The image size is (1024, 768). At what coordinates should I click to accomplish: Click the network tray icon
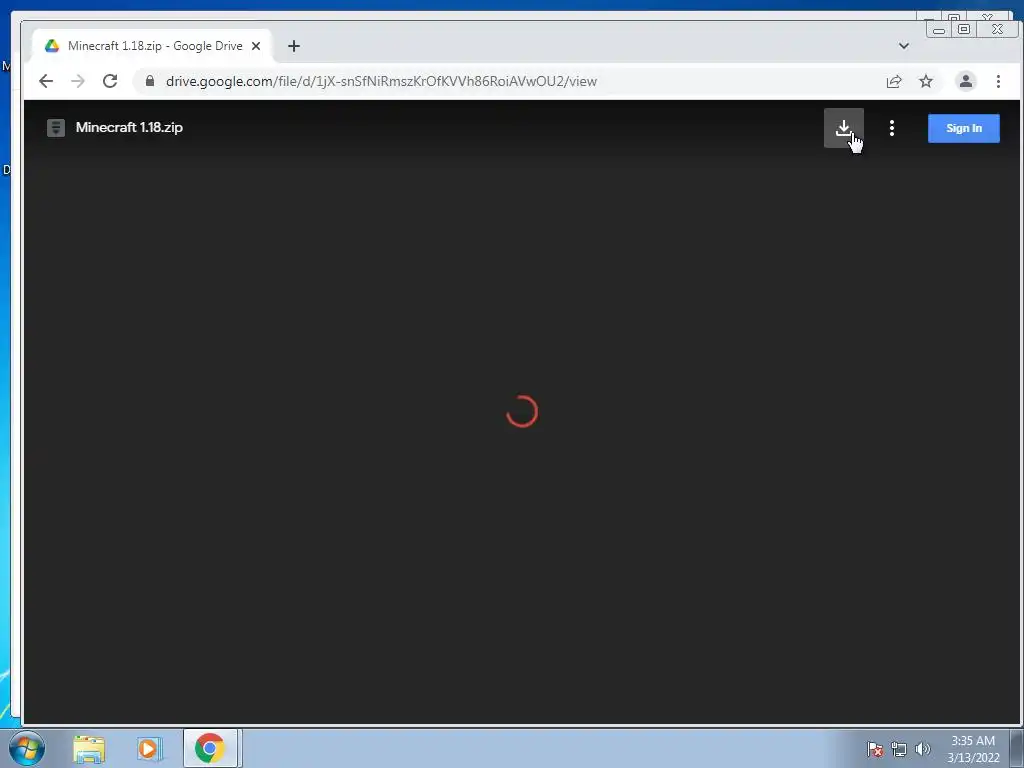tap(899, 749)
